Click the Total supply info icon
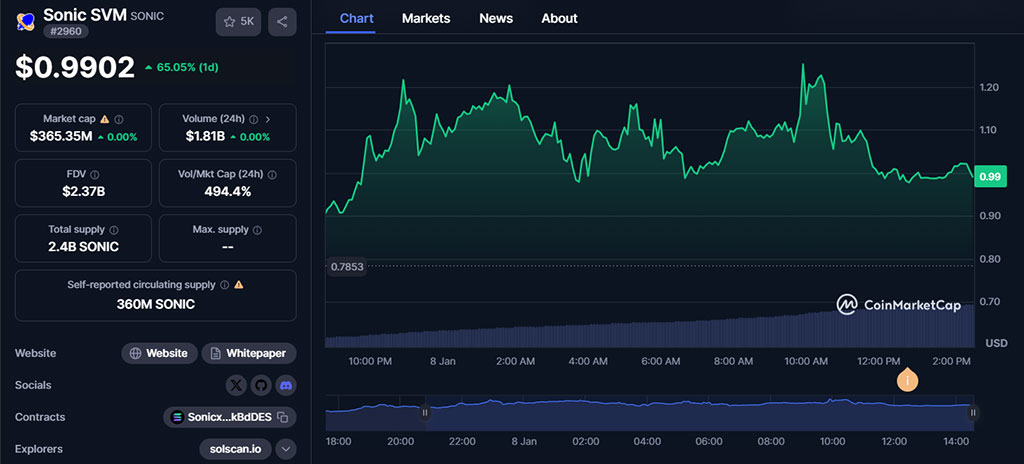Viewport: 1024px width, 464px height. click(114, 230)
